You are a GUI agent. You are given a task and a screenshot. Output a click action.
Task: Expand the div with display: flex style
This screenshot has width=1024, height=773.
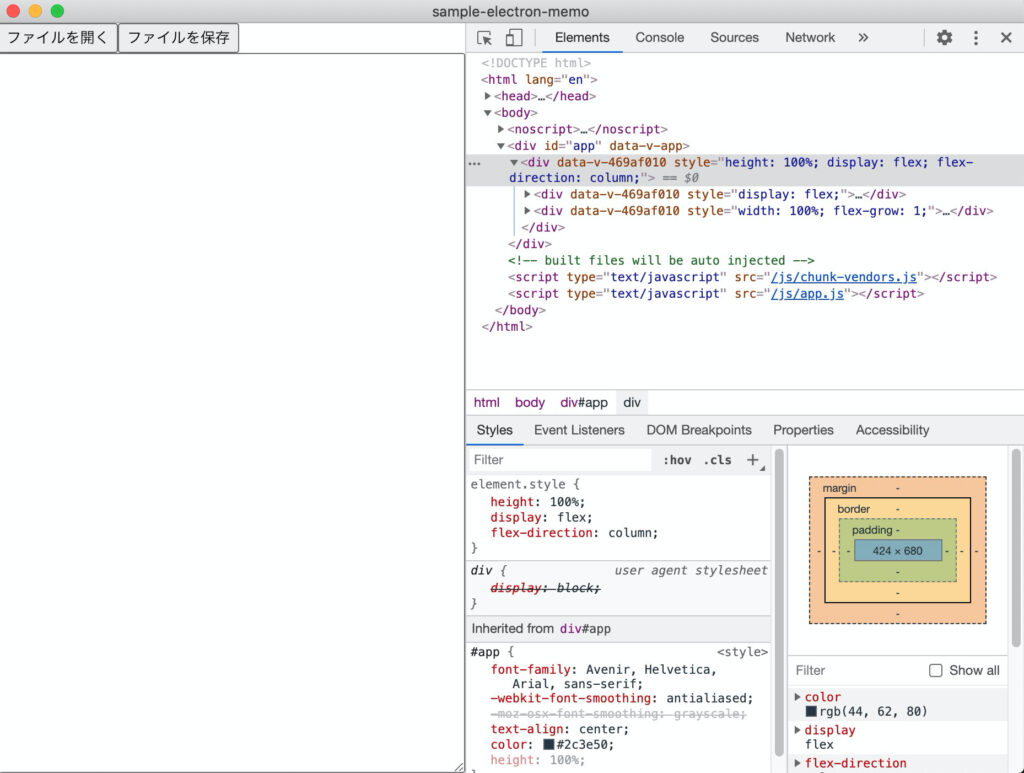[x=527, y=194]
